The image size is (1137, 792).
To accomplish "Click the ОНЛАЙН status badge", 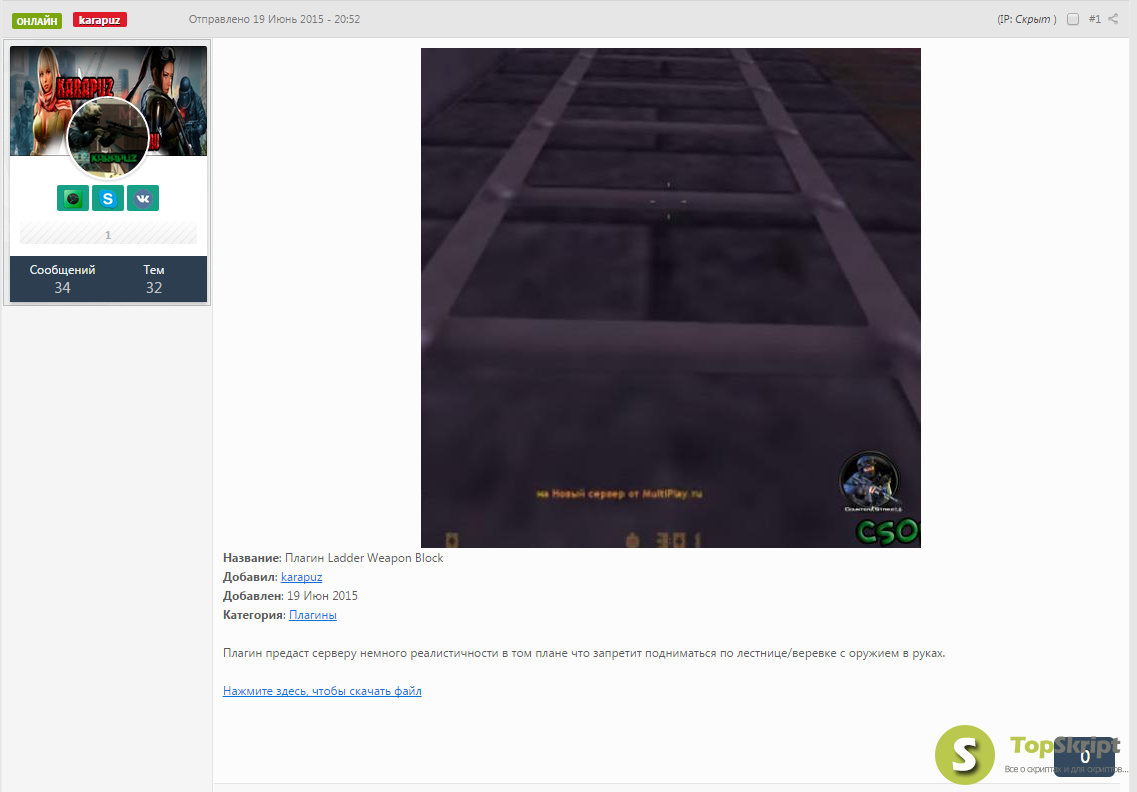I will click(37, 20).
